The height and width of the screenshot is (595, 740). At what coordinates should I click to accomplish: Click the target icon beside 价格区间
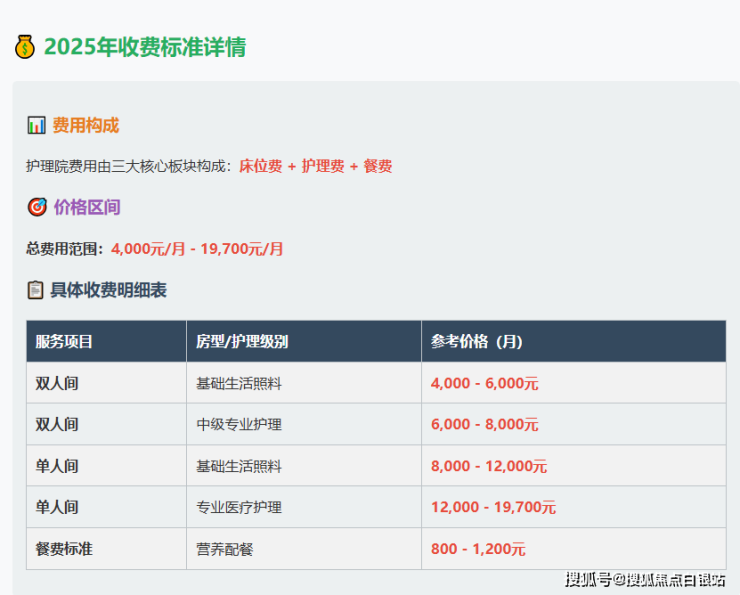[x=36, y=207]
